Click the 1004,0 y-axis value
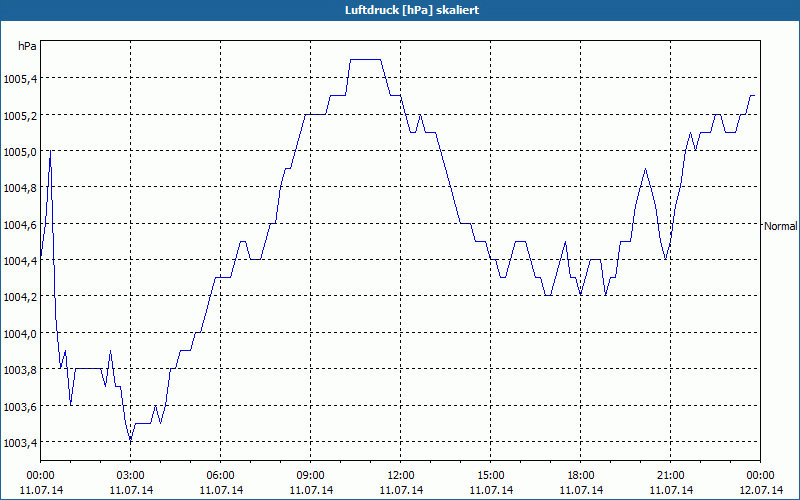 pos(19,334)
